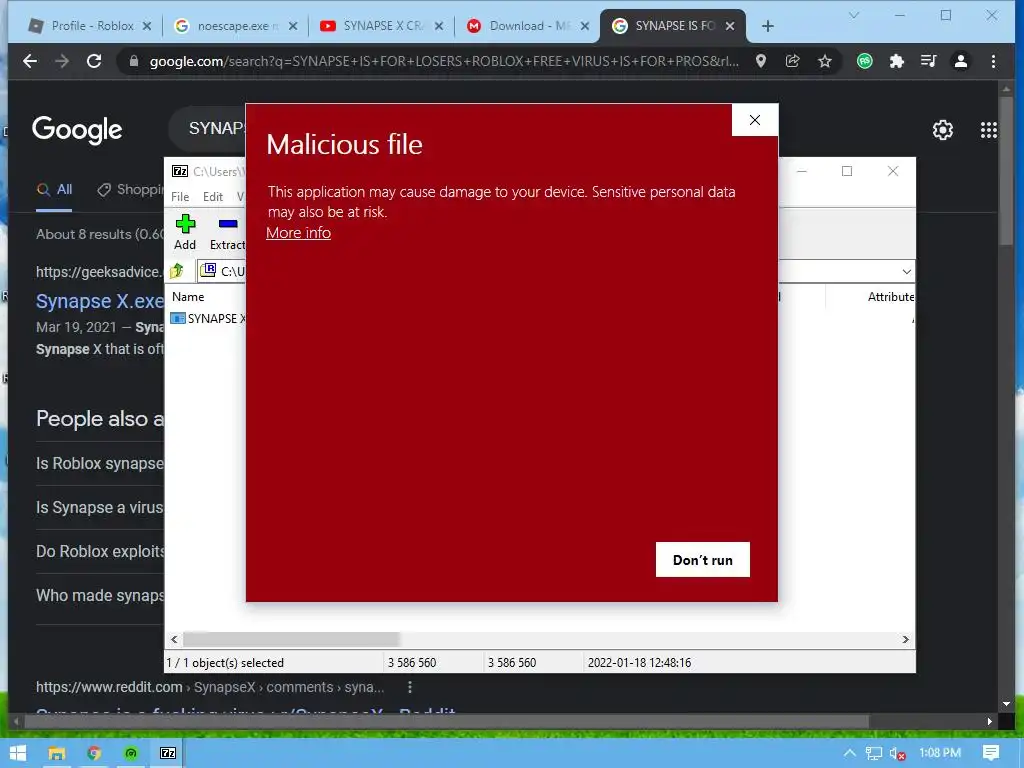Go back in Chrome
Image resolution: width=1024 pixels, height=768 pixels.
30,61
